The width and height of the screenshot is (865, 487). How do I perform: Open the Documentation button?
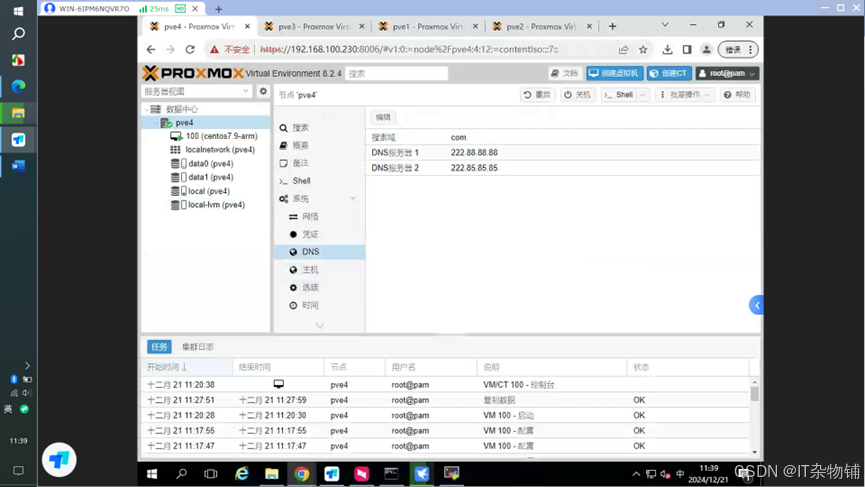pyautogui.click(x=564, y=73)
